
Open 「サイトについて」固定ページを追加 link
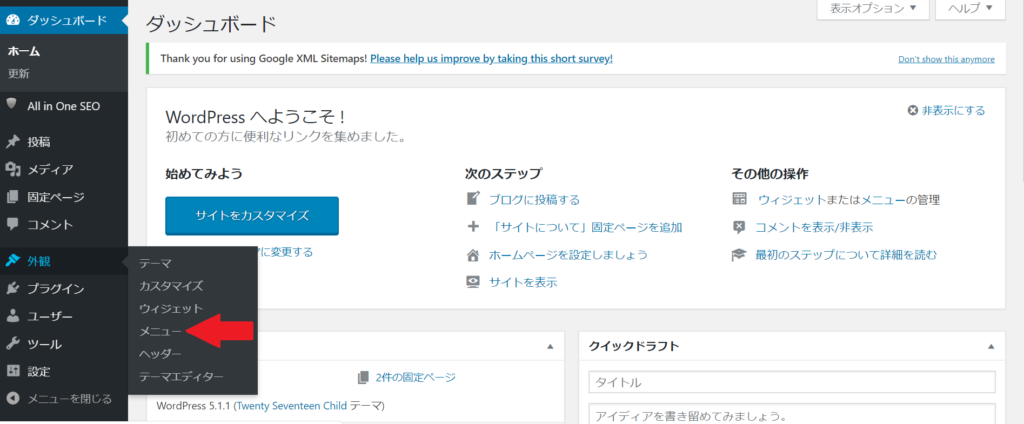click(586, 227)
